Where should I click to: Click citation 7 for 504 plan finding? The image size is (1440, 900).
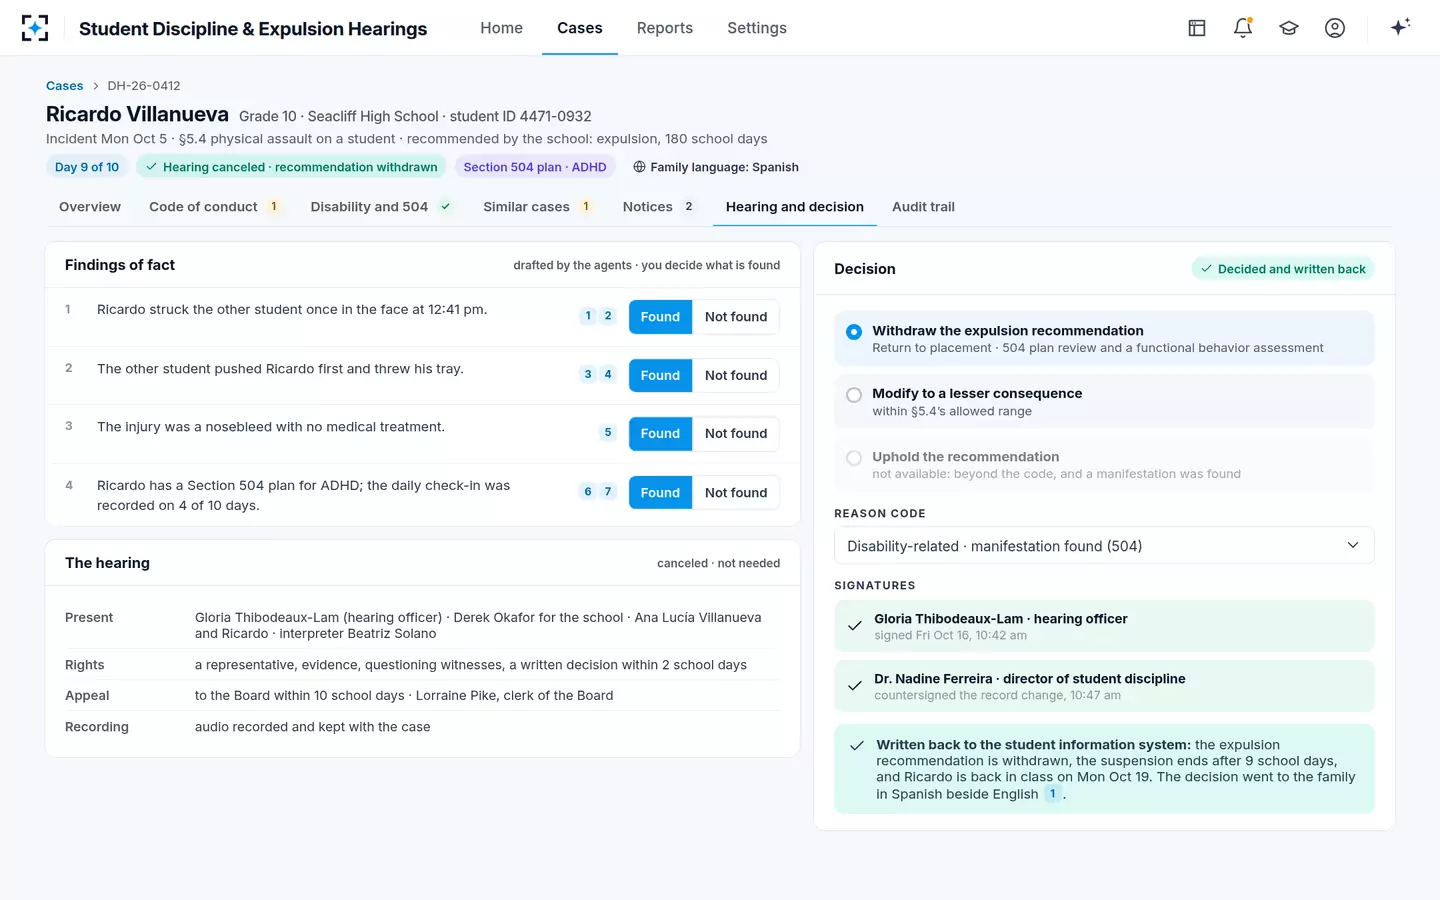coord(608,492)
